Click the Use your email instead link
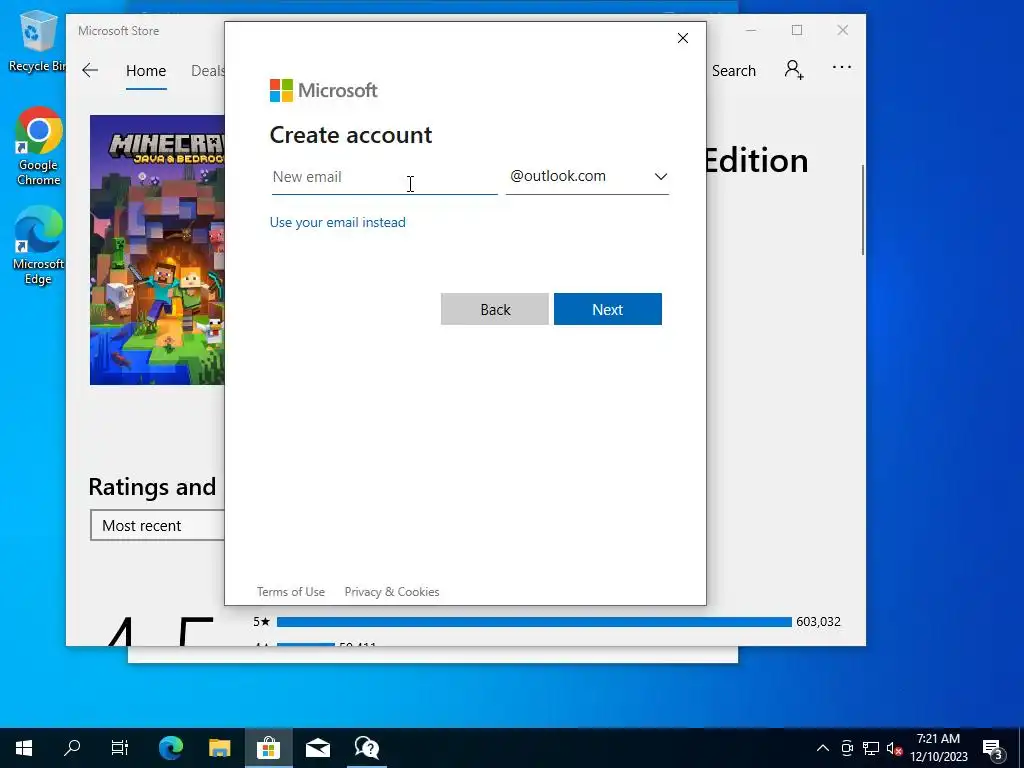Screen dimensions: 1024x768 coord(338,222)
